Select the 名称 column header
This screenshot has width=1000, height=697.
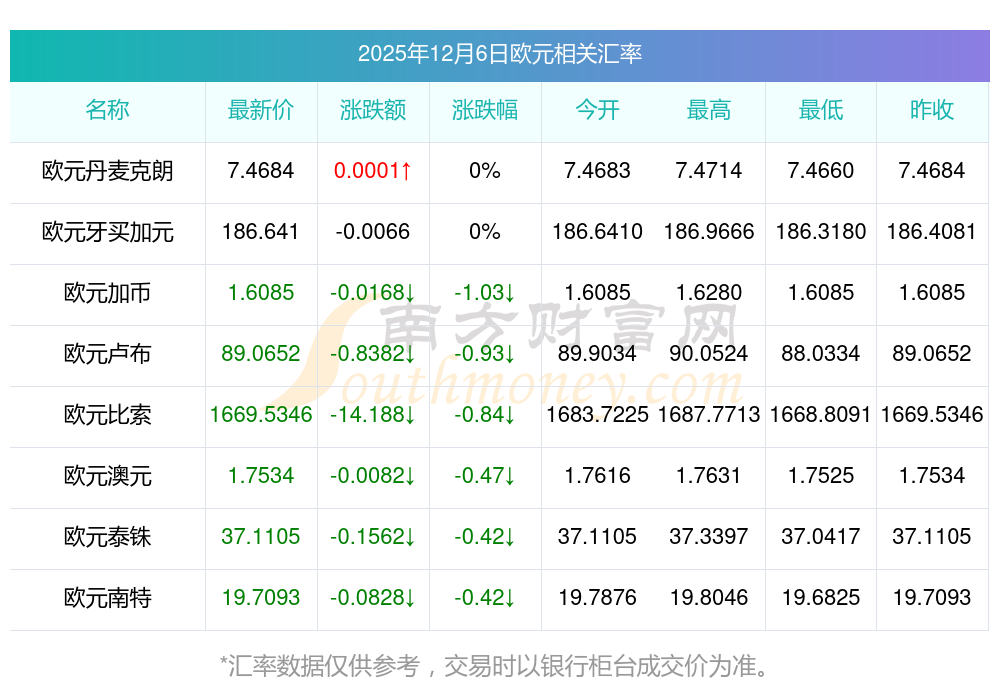click(x=107, y=110)
